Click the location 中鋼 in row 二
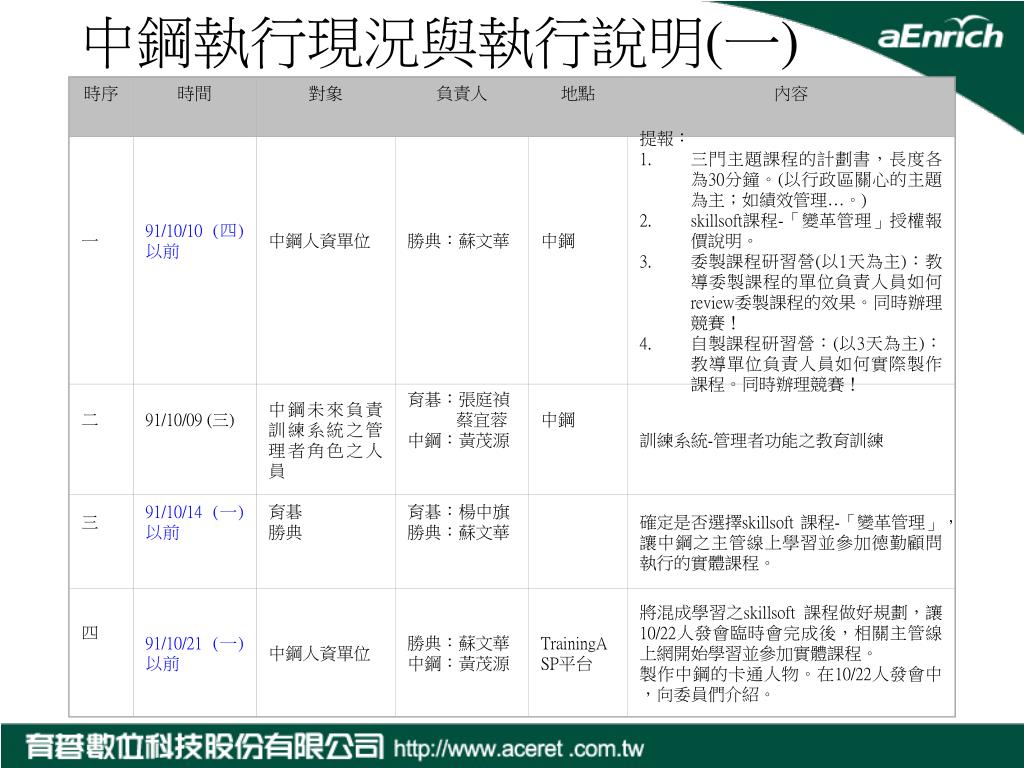 point(558,420)
